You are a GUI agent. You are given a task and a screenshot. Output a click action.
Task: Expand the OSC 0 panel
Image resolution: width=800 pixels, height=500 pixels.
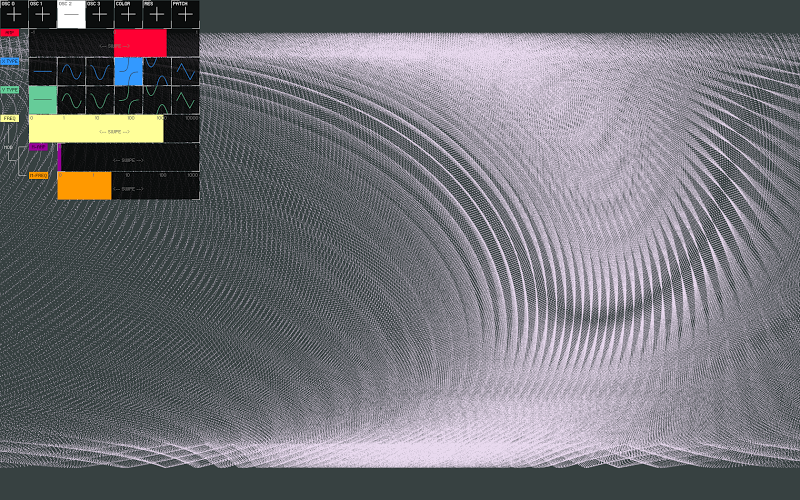point(14,14)
